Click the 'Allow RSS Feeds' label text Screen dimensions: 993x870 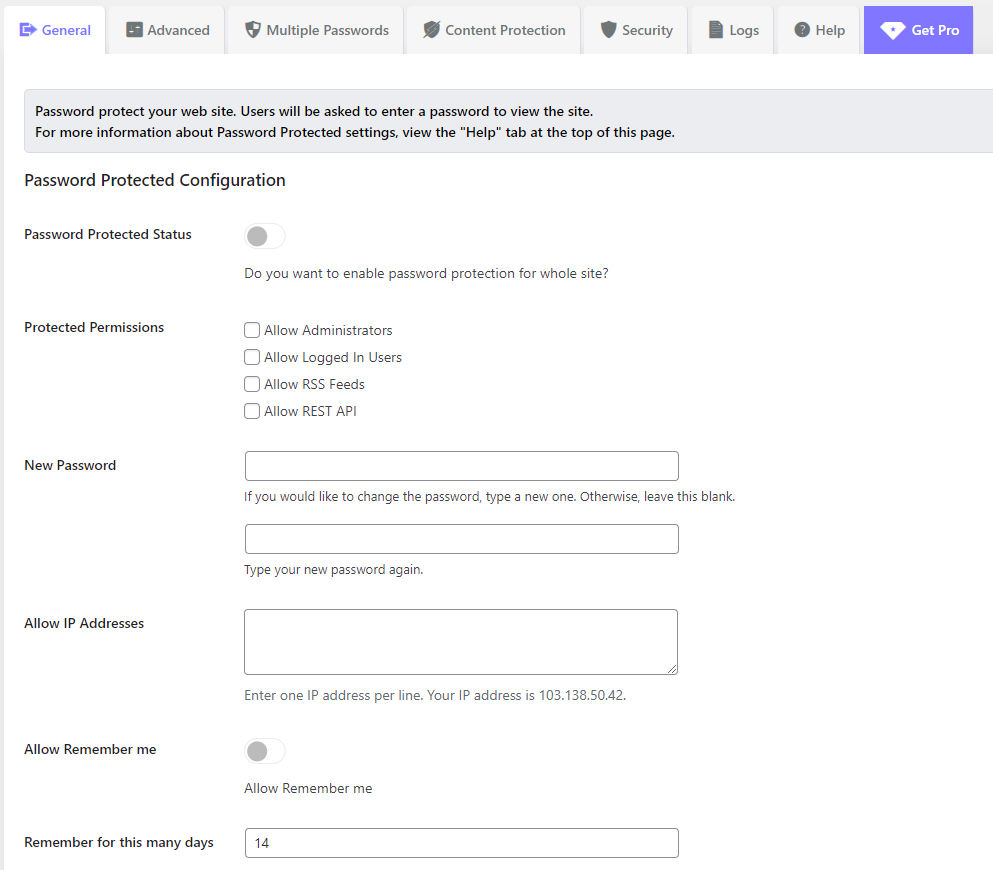314,384
